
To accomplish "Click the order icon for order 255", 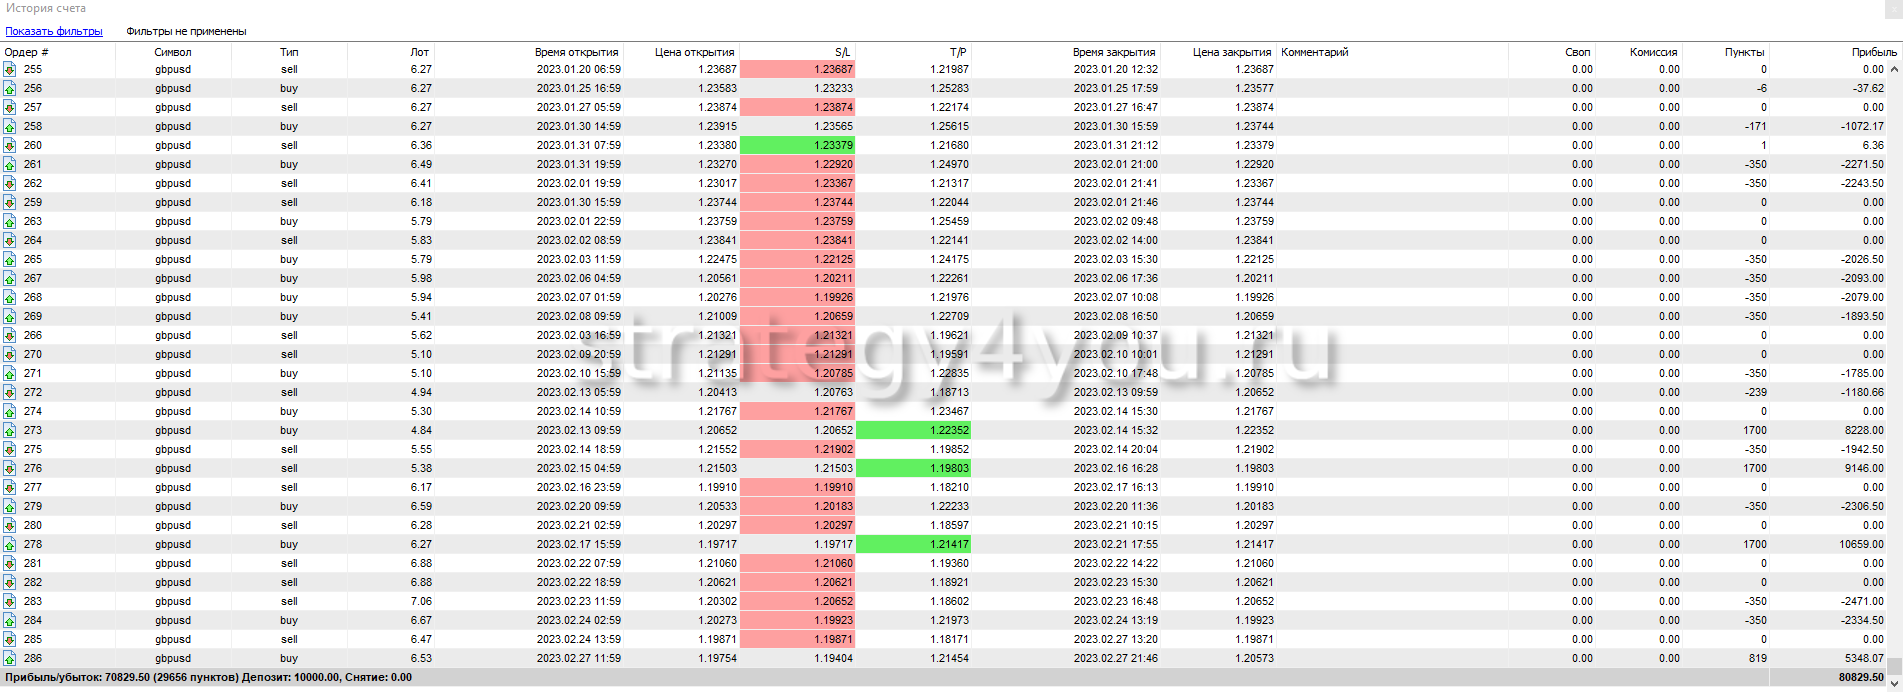I will (9, 69).
